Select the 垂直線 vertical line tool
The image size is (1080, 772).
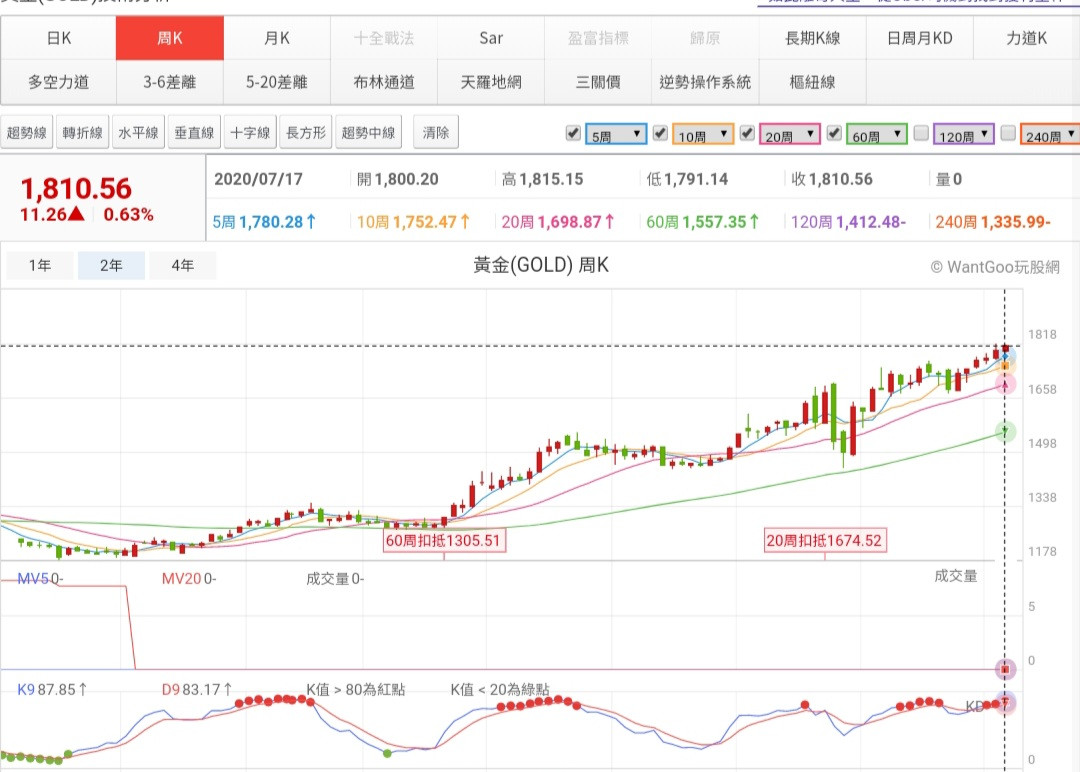click(194, 133)
